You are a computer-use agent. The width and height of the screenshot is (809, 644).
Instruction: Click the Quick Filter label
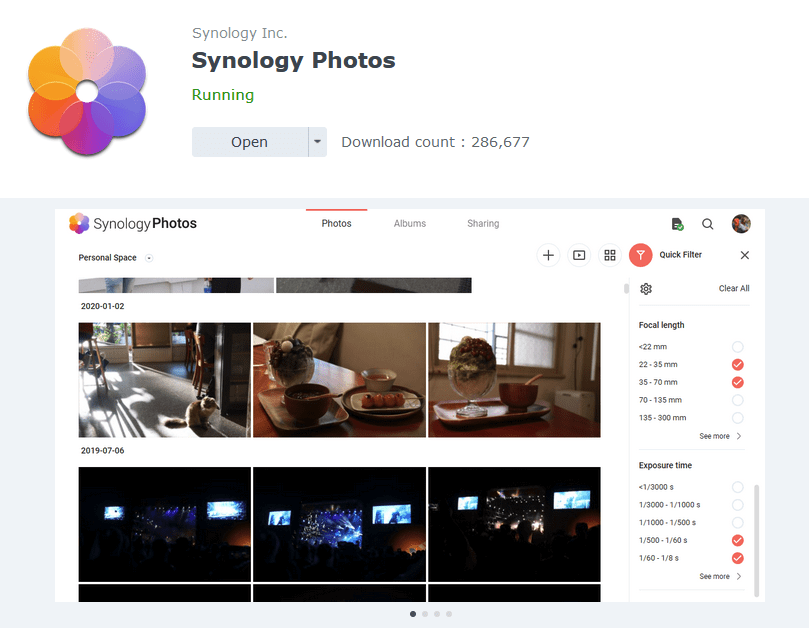pos(681,255)
